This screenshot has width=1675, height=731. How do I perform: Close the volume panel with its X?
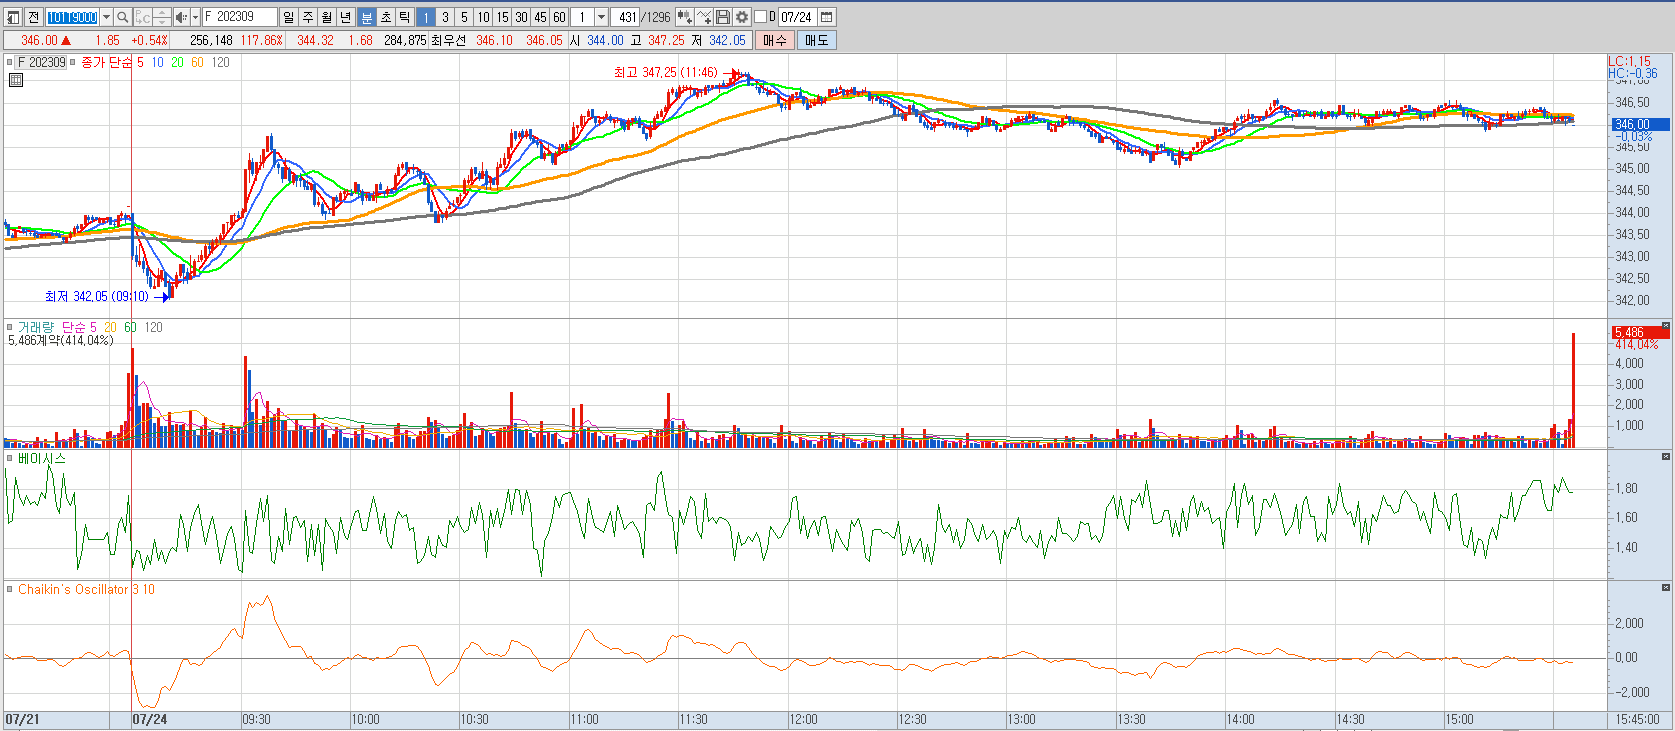(1666, 326)
